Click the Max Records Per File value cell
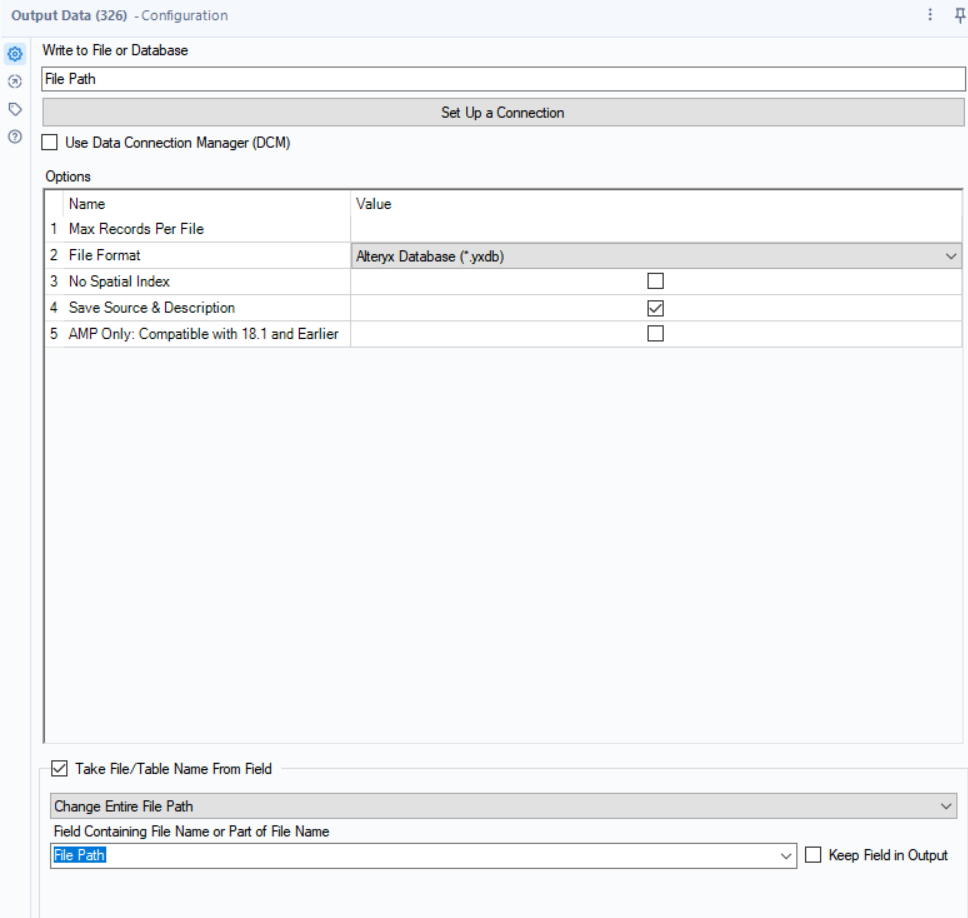The height and width of the screenshot is (918, 968). pyautogui.click(x=650, y=228)
